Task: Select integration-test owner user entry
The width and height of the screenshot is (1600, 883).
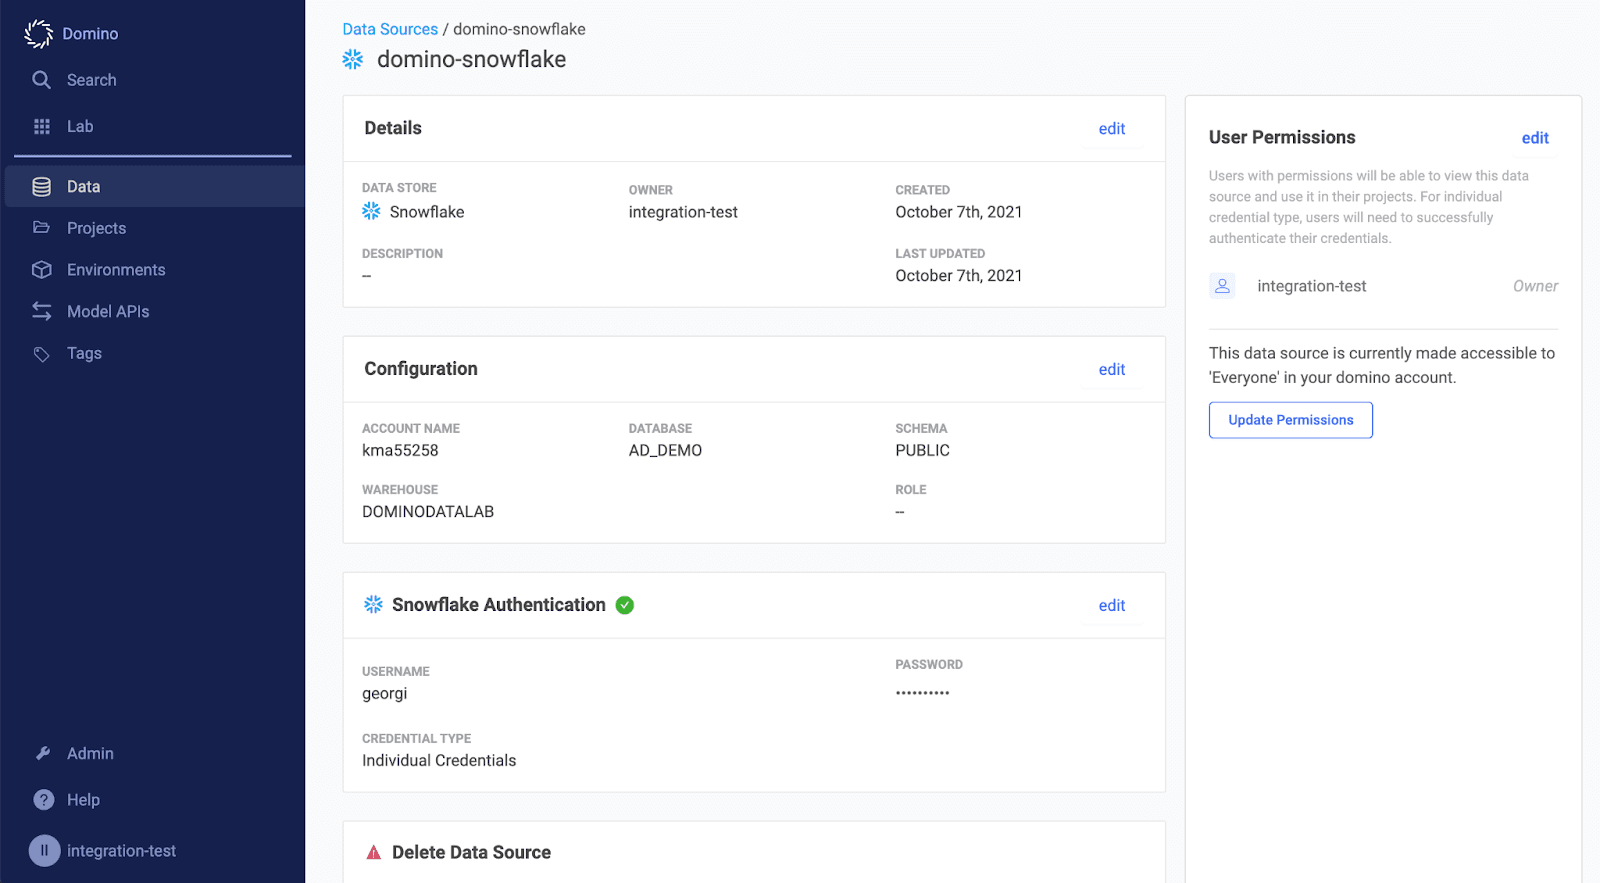Action: [1383, 286]
